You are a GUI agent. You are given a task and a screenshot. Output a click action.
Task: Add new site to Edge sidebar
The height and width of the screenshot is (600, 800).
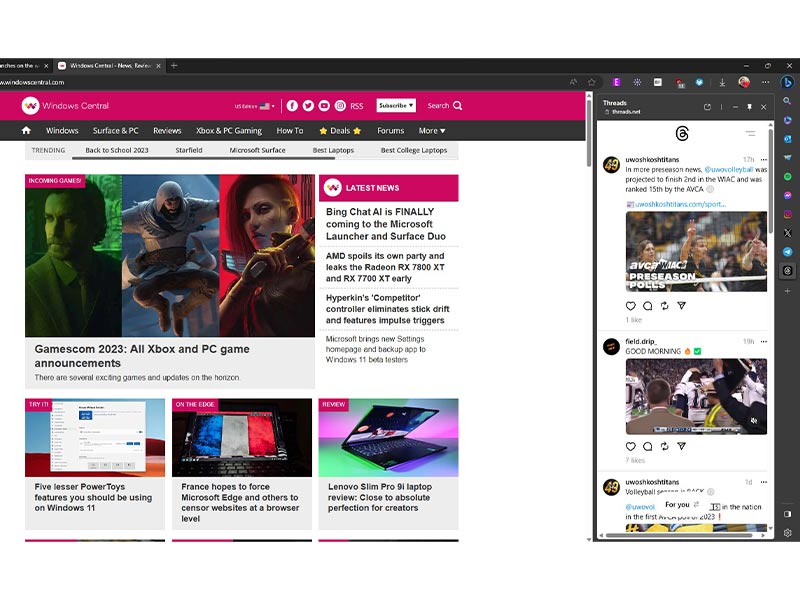[787, 291]
